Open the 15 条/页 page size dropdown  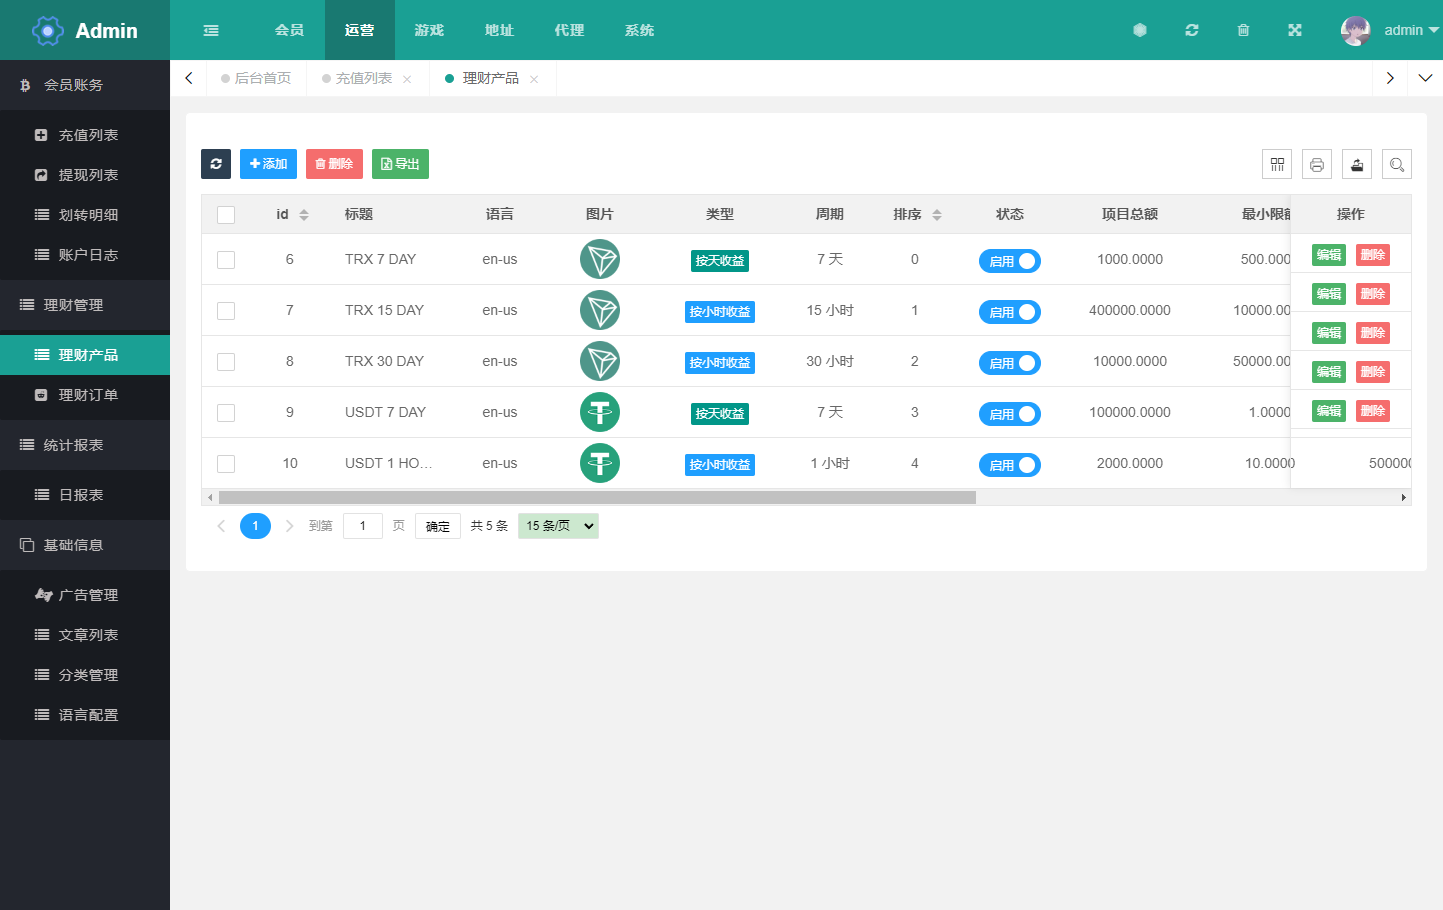[x=558, y=526]
